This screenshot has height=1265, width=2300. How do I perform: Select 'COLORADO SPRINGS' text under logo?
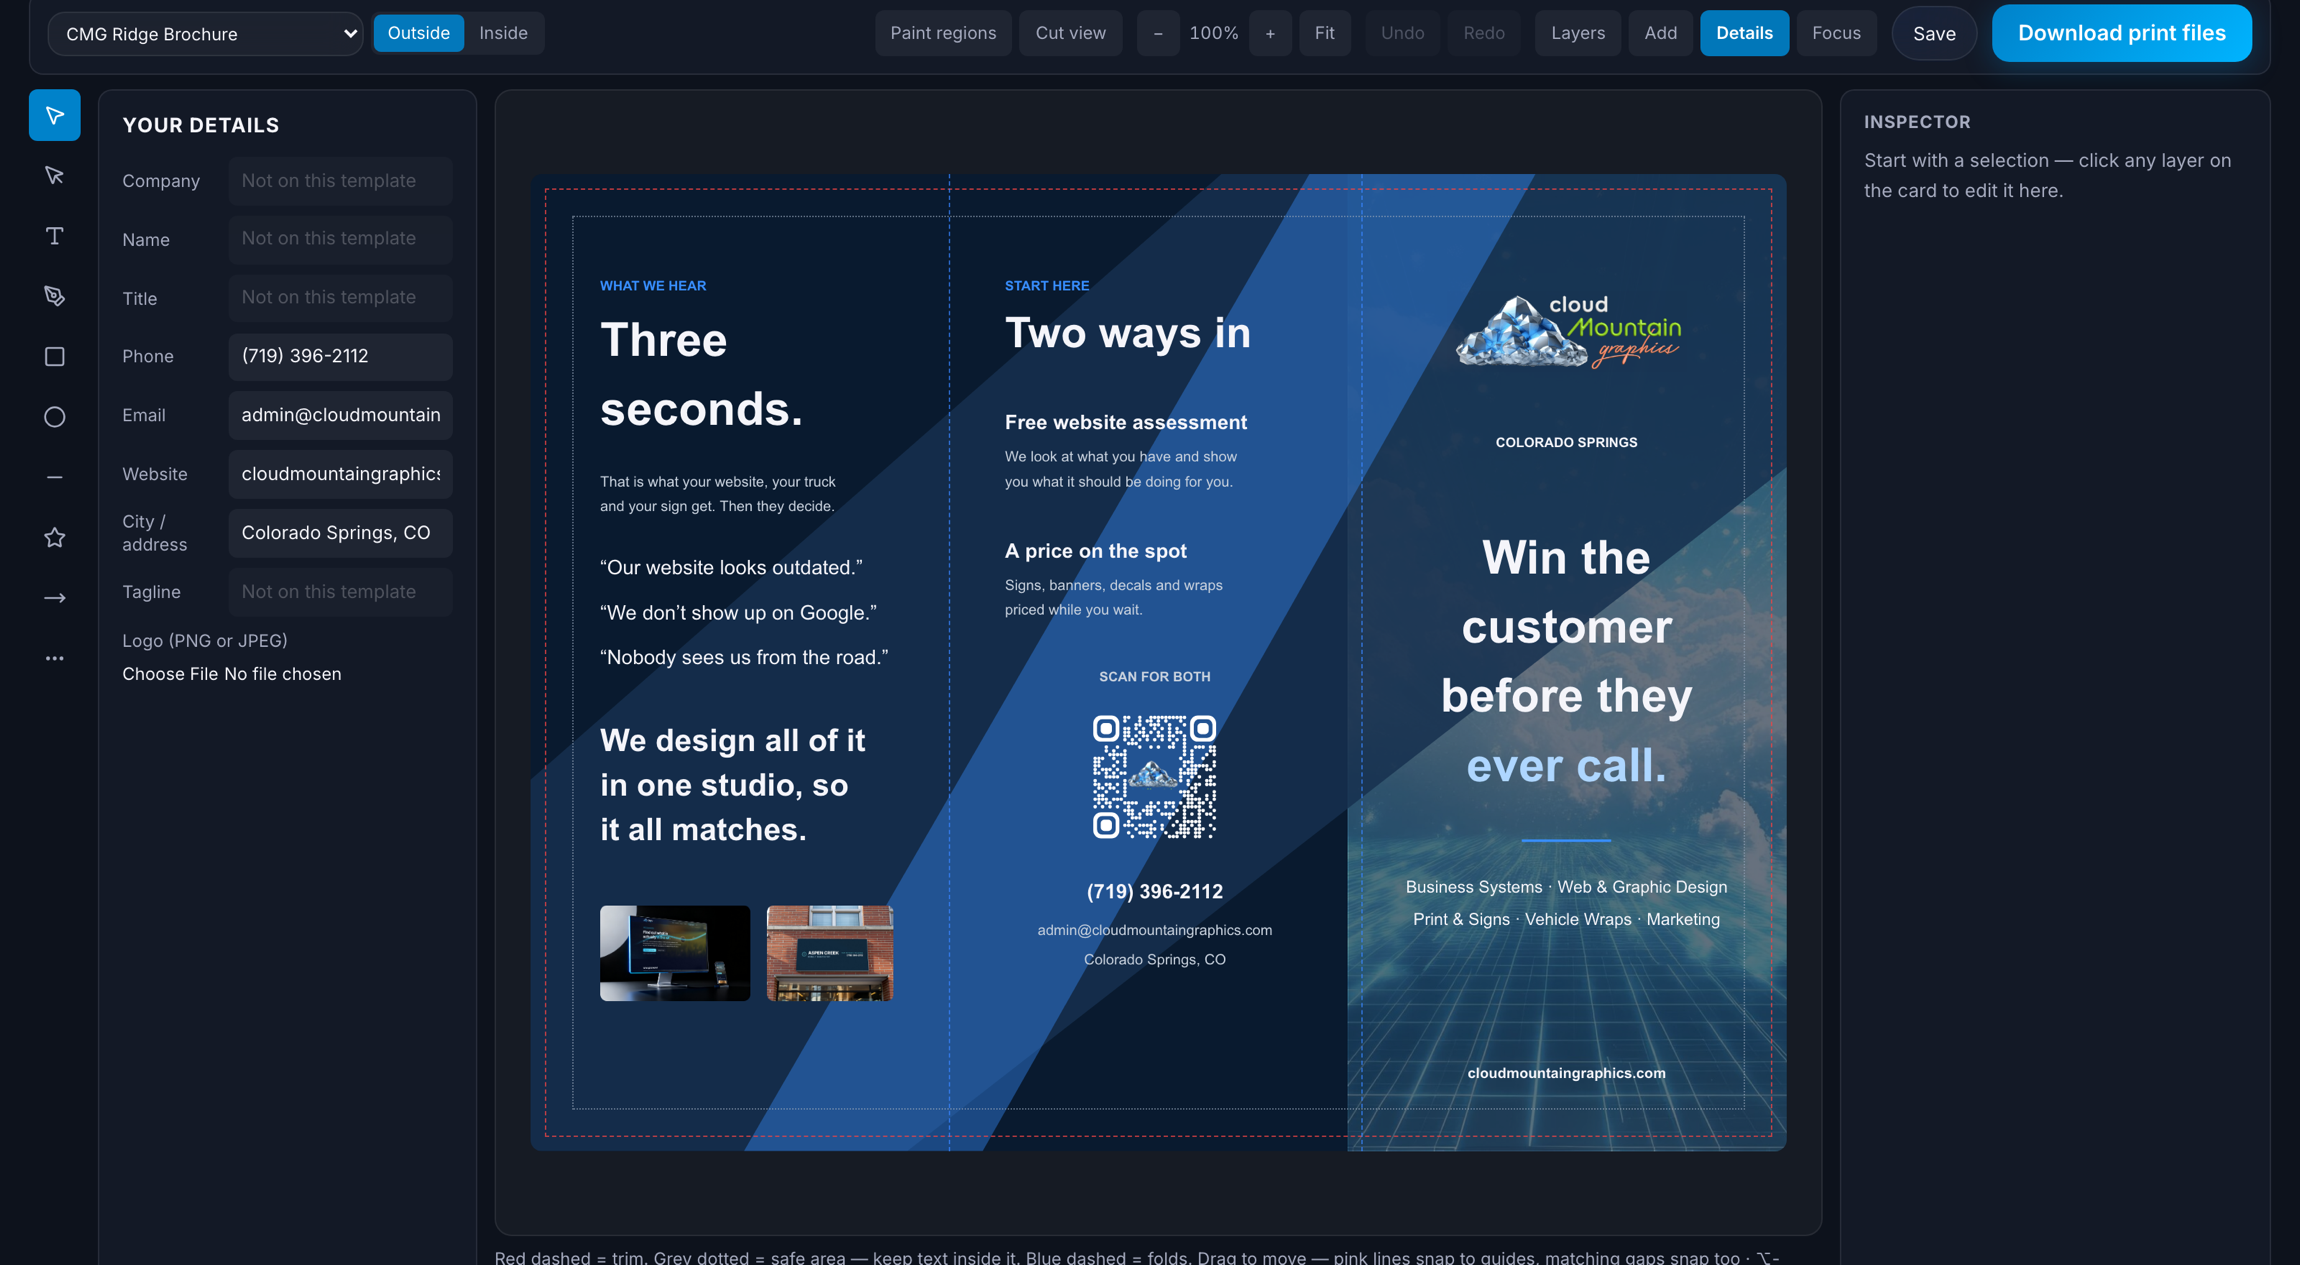[x=1566, y=442]
